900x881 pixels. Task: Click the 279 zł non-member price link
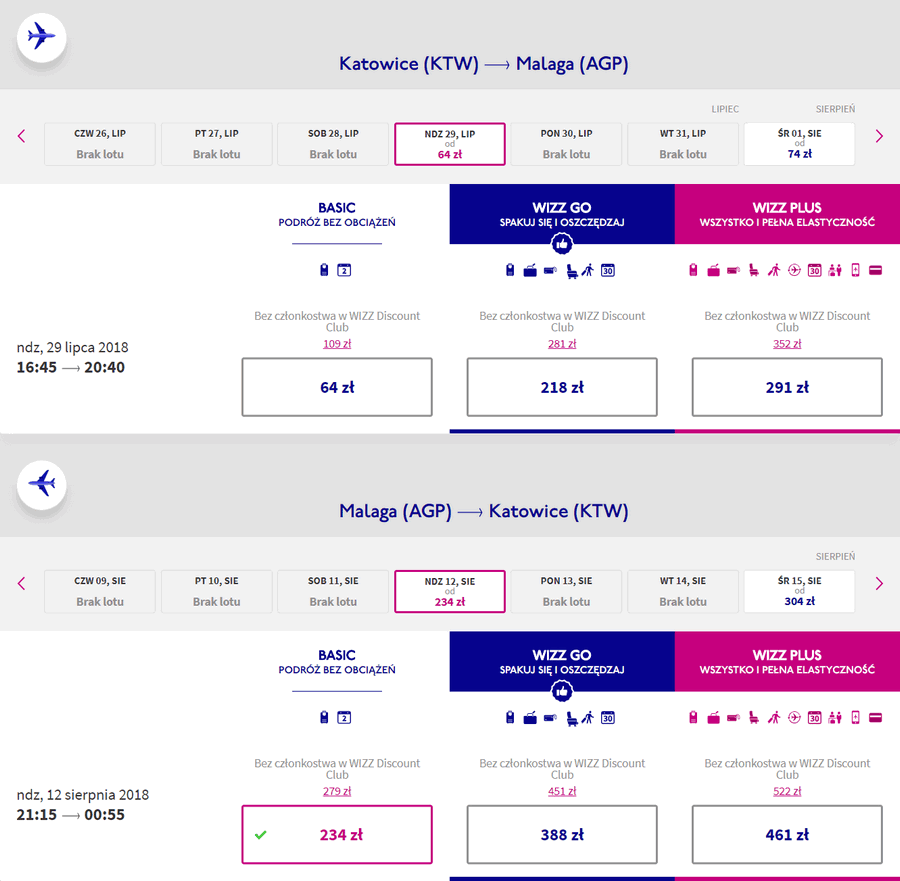(x=337, y=791)
